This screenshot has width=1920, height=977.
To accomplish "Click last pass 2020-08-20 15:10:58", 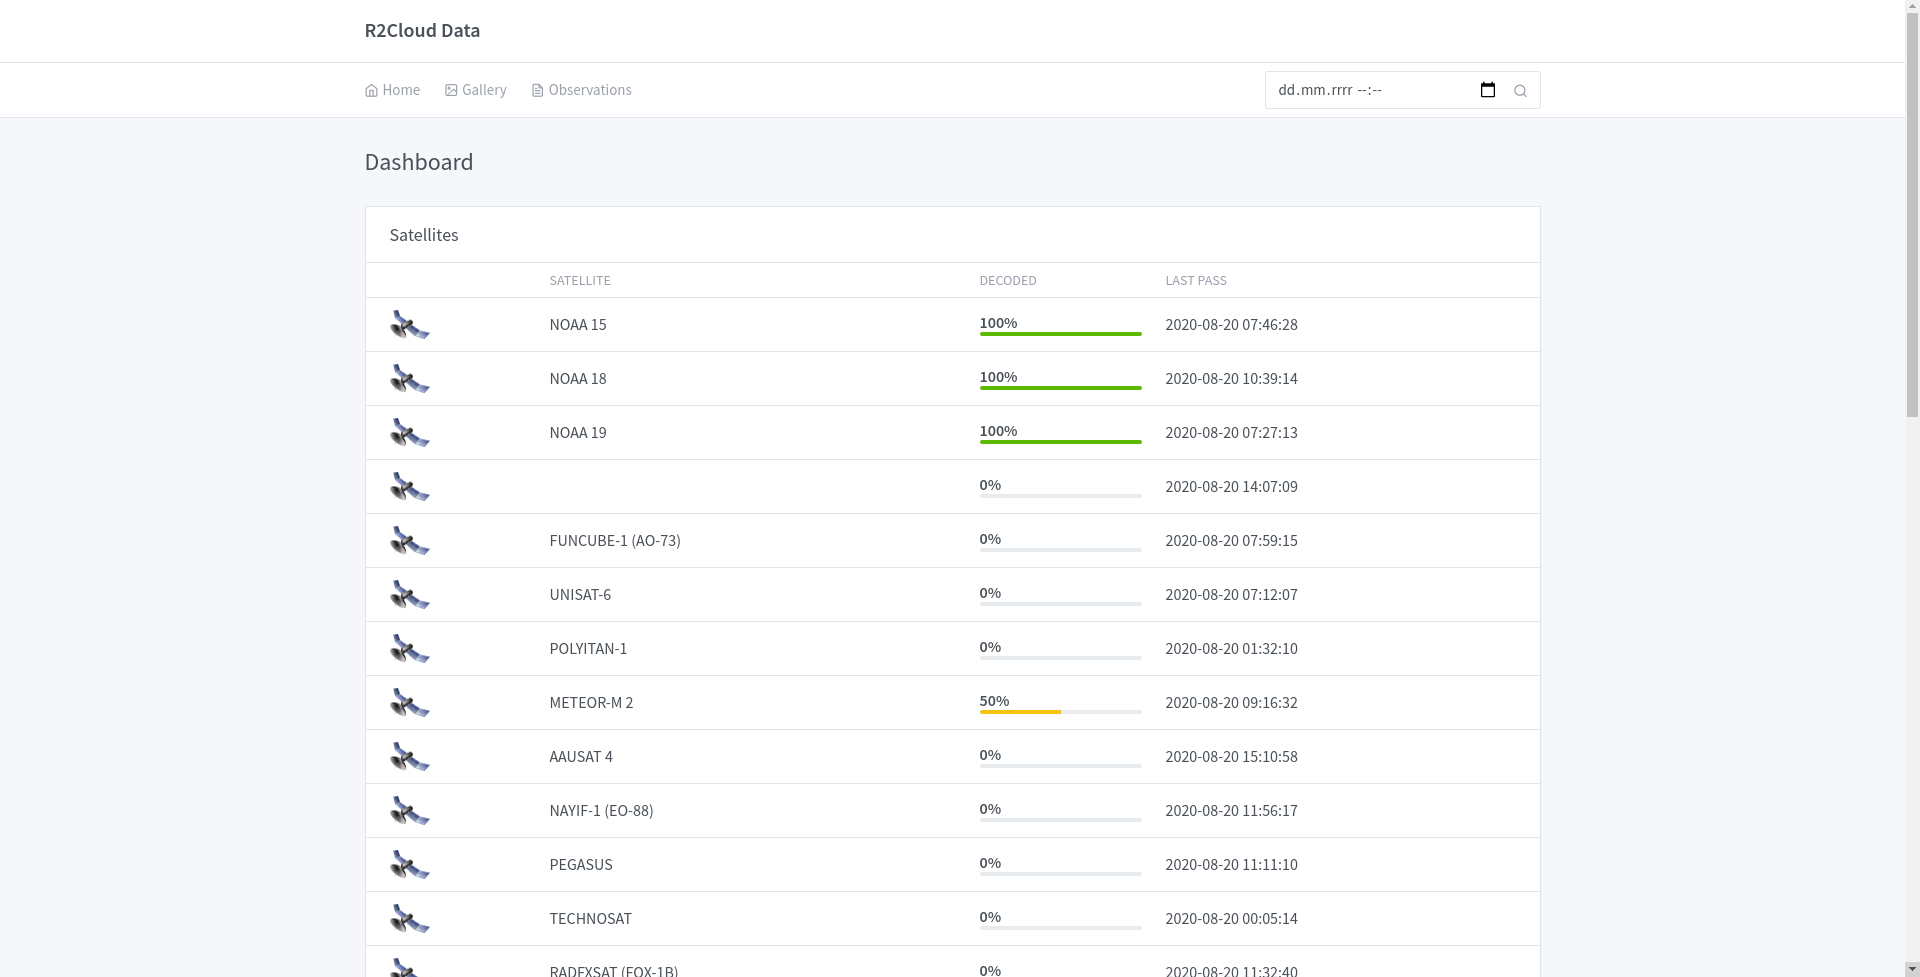I will (1231, 757).
